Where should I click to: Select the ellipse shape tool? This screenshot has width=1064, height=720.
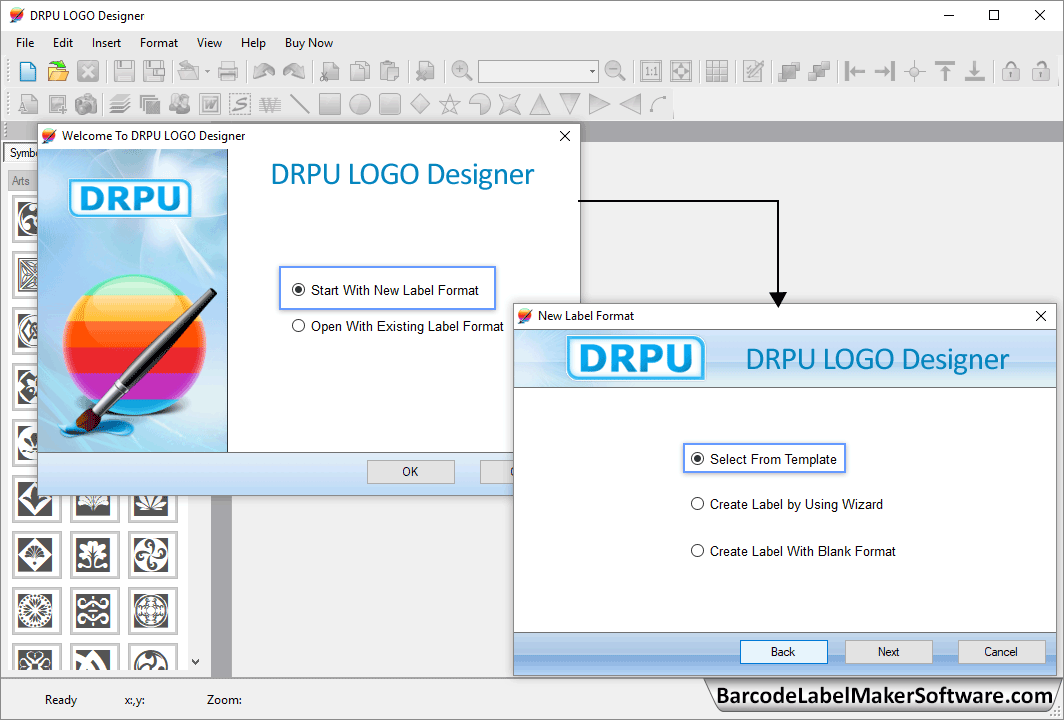(360, 104)
